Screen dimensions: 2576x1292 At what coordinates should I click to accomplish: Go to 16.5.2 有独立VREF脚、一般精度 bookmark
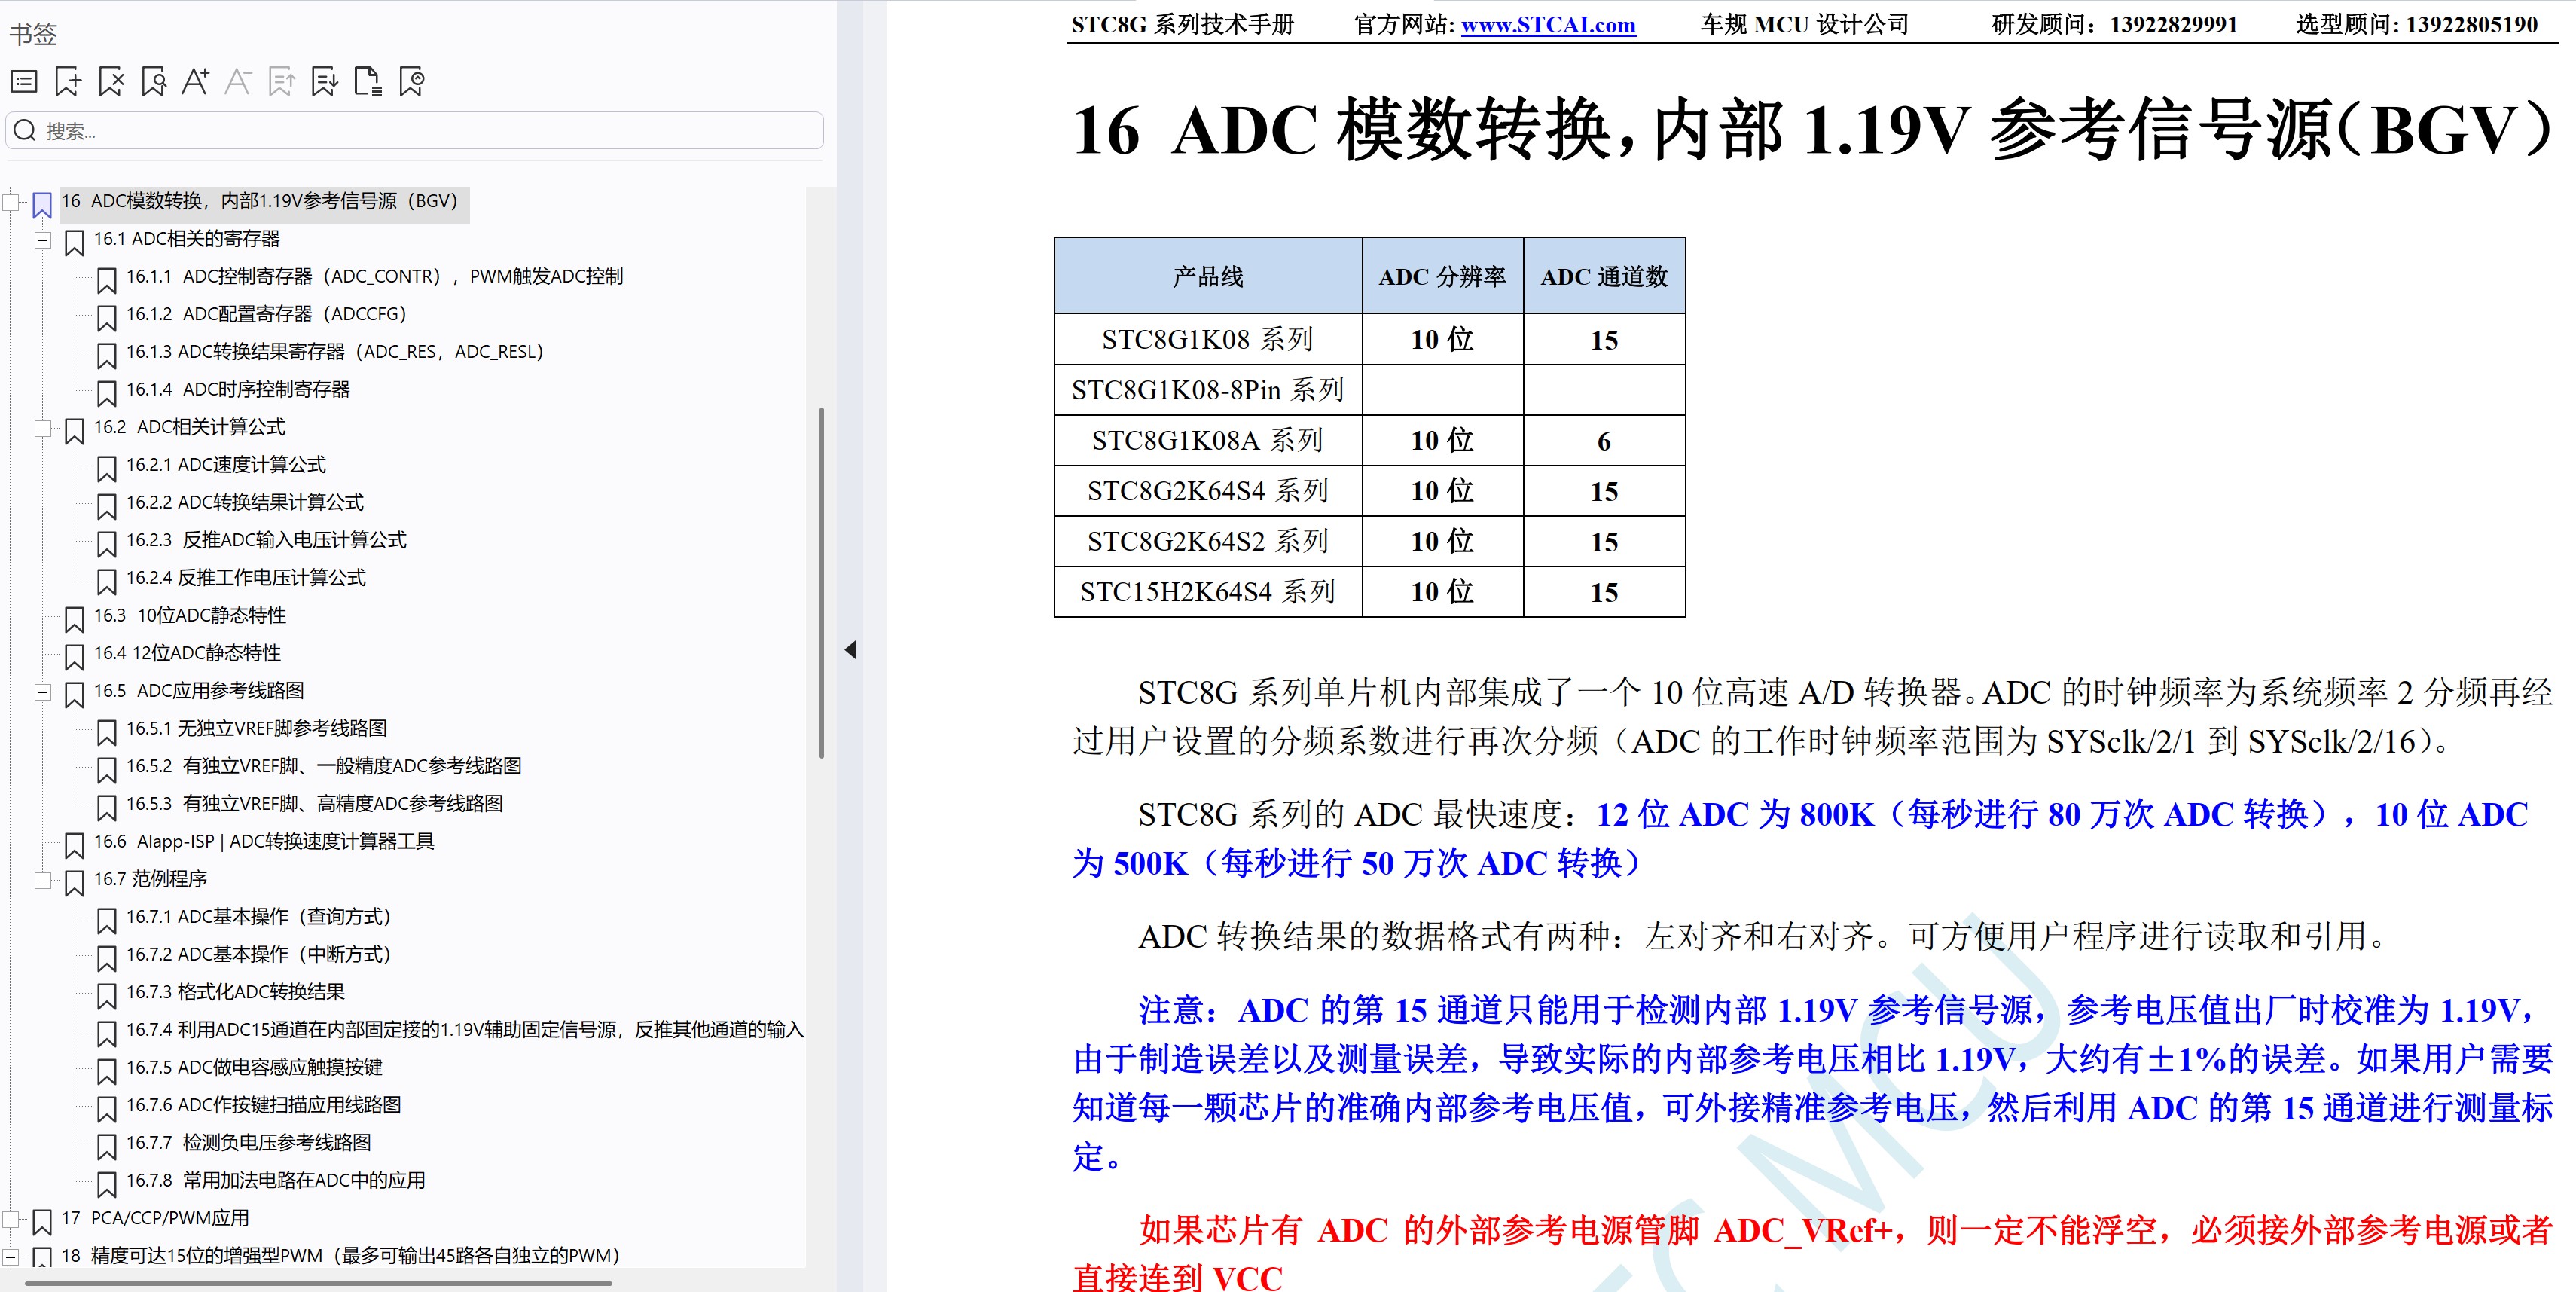click(323, 766)
